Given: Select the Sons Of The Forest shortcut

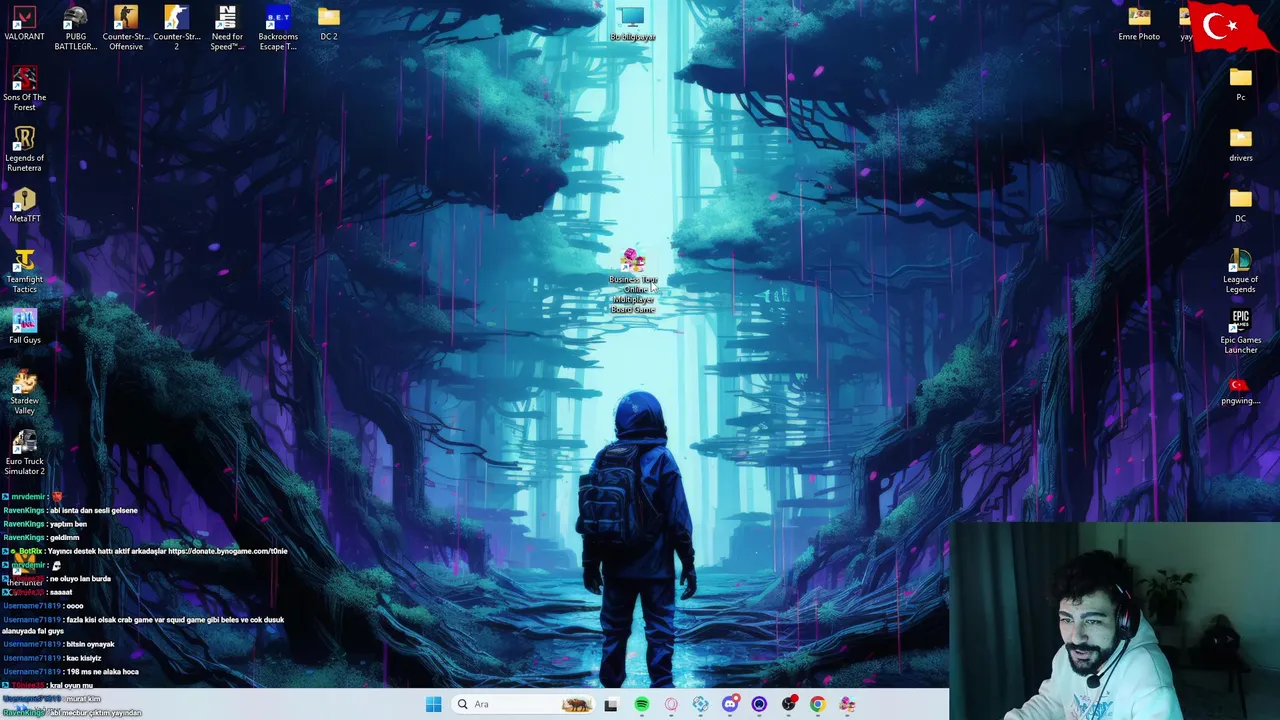Looking at the screenshot, I should (x=24, y=89).
